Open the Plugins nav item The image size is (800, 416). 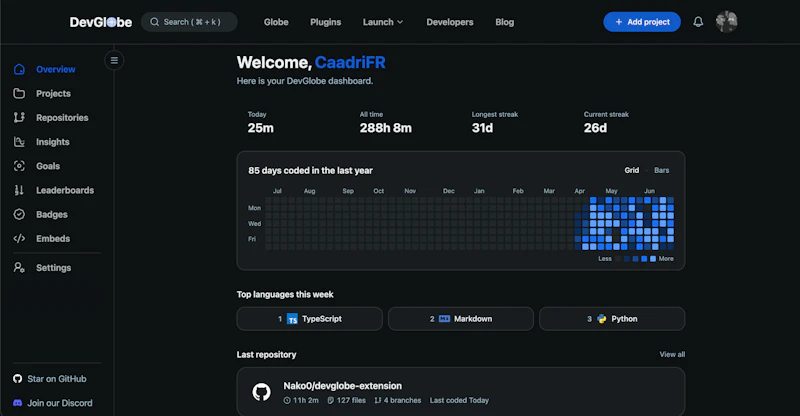click(x=326, y=22)
